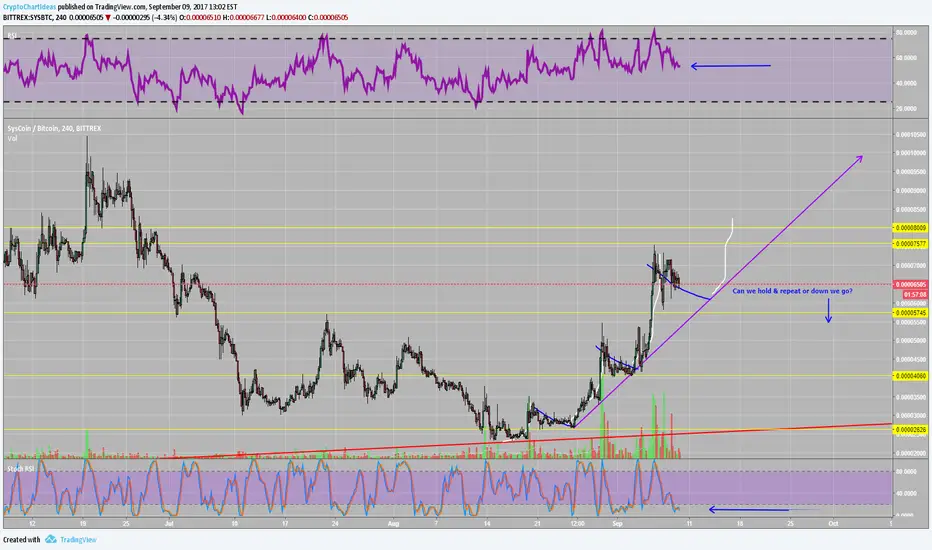Click the high value H:0.00006677
932x550 pixels.
pyautogui.click(x=243, y=18)
